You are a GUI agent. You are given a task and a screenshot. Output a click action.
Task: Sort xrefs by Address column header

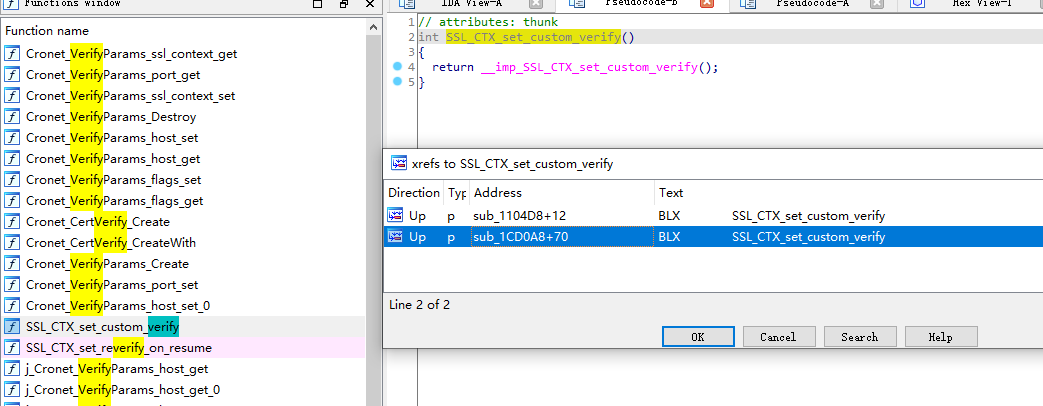coord(560,193)
